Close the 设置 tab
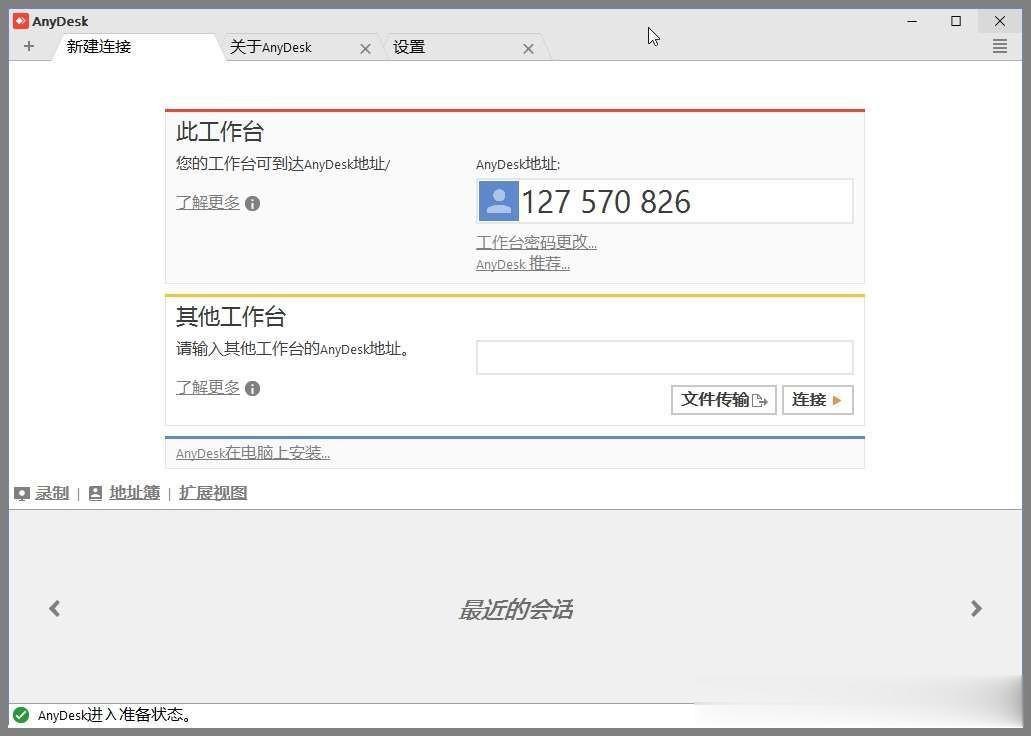1031x736 pixels. [x=528, y=49]
